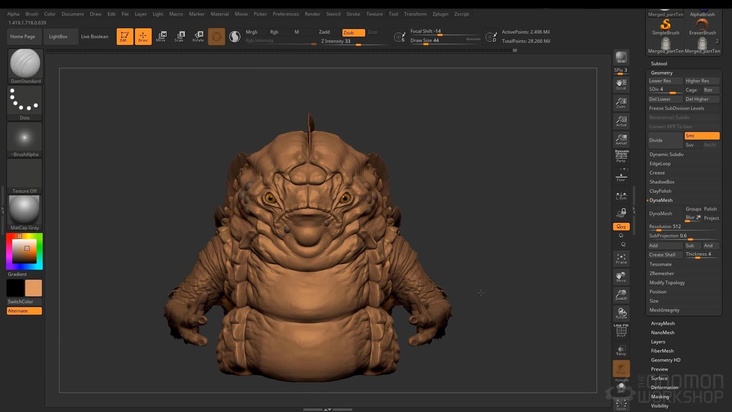Toggle the Live Boolean button
The image size is (732, 412).
pos(94,36)
